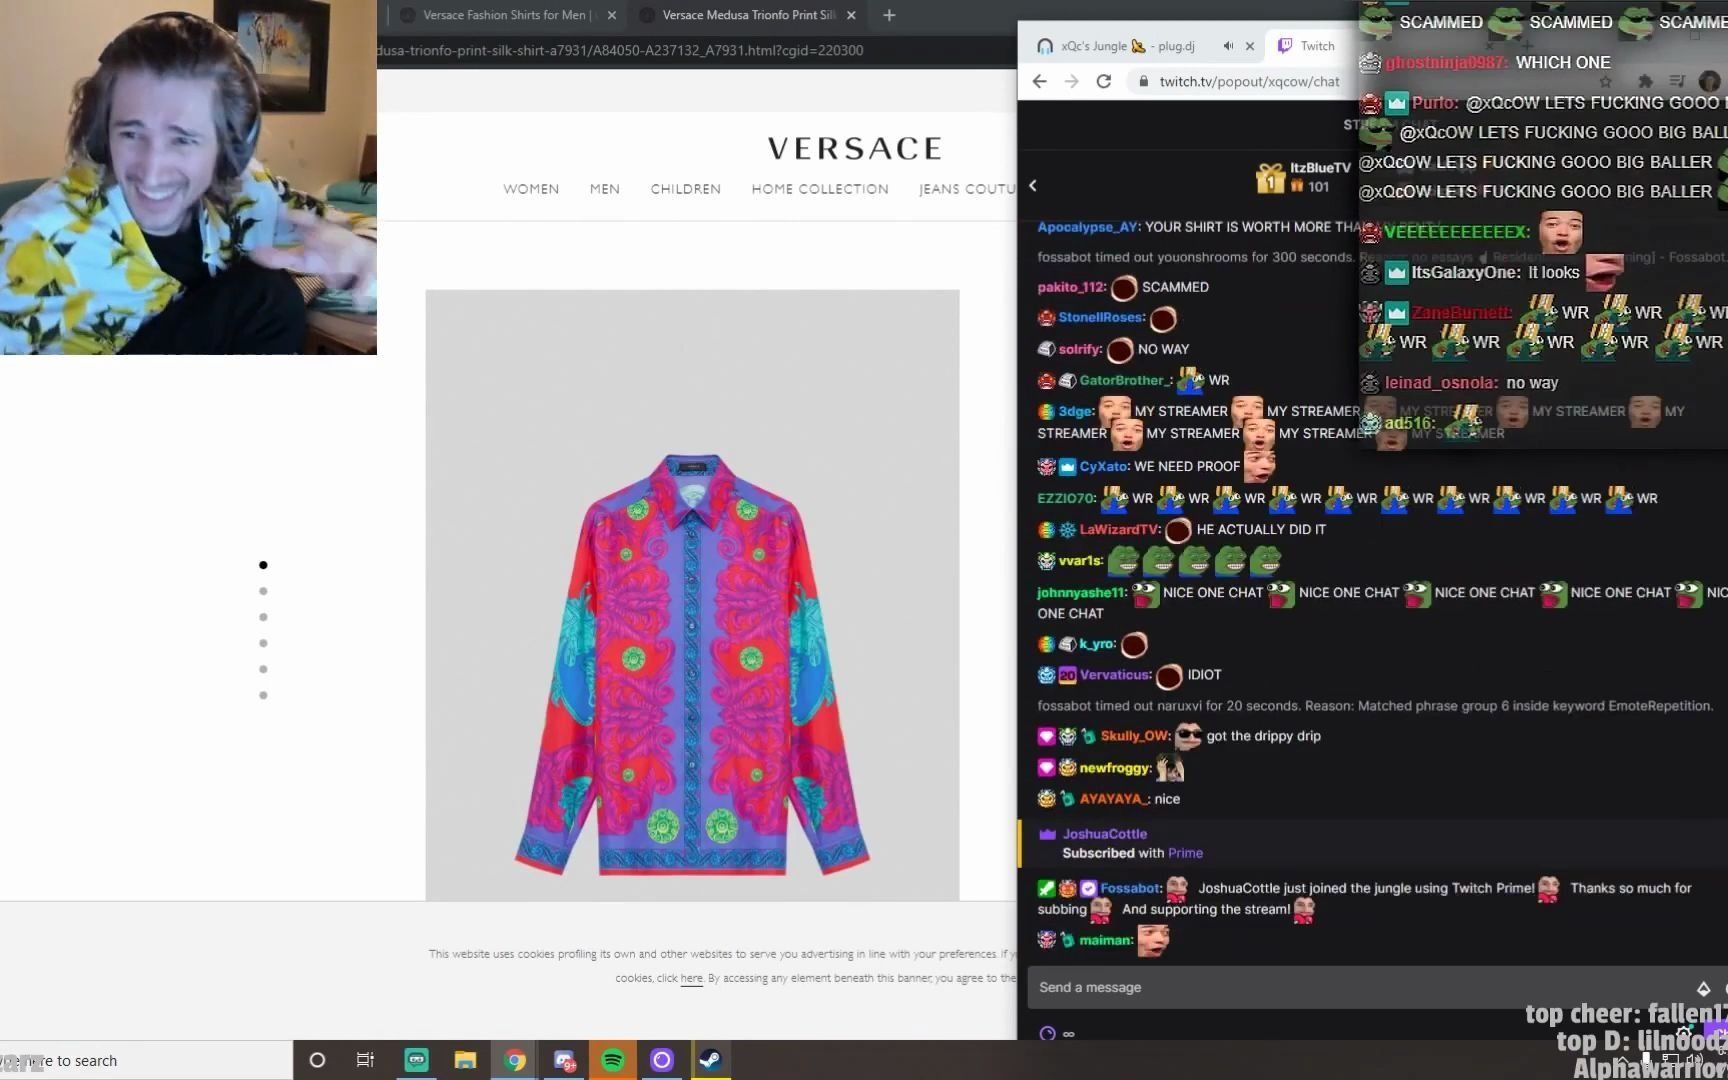Select the fifth product image dot
1728x1080 pixels.
(263, 669)
